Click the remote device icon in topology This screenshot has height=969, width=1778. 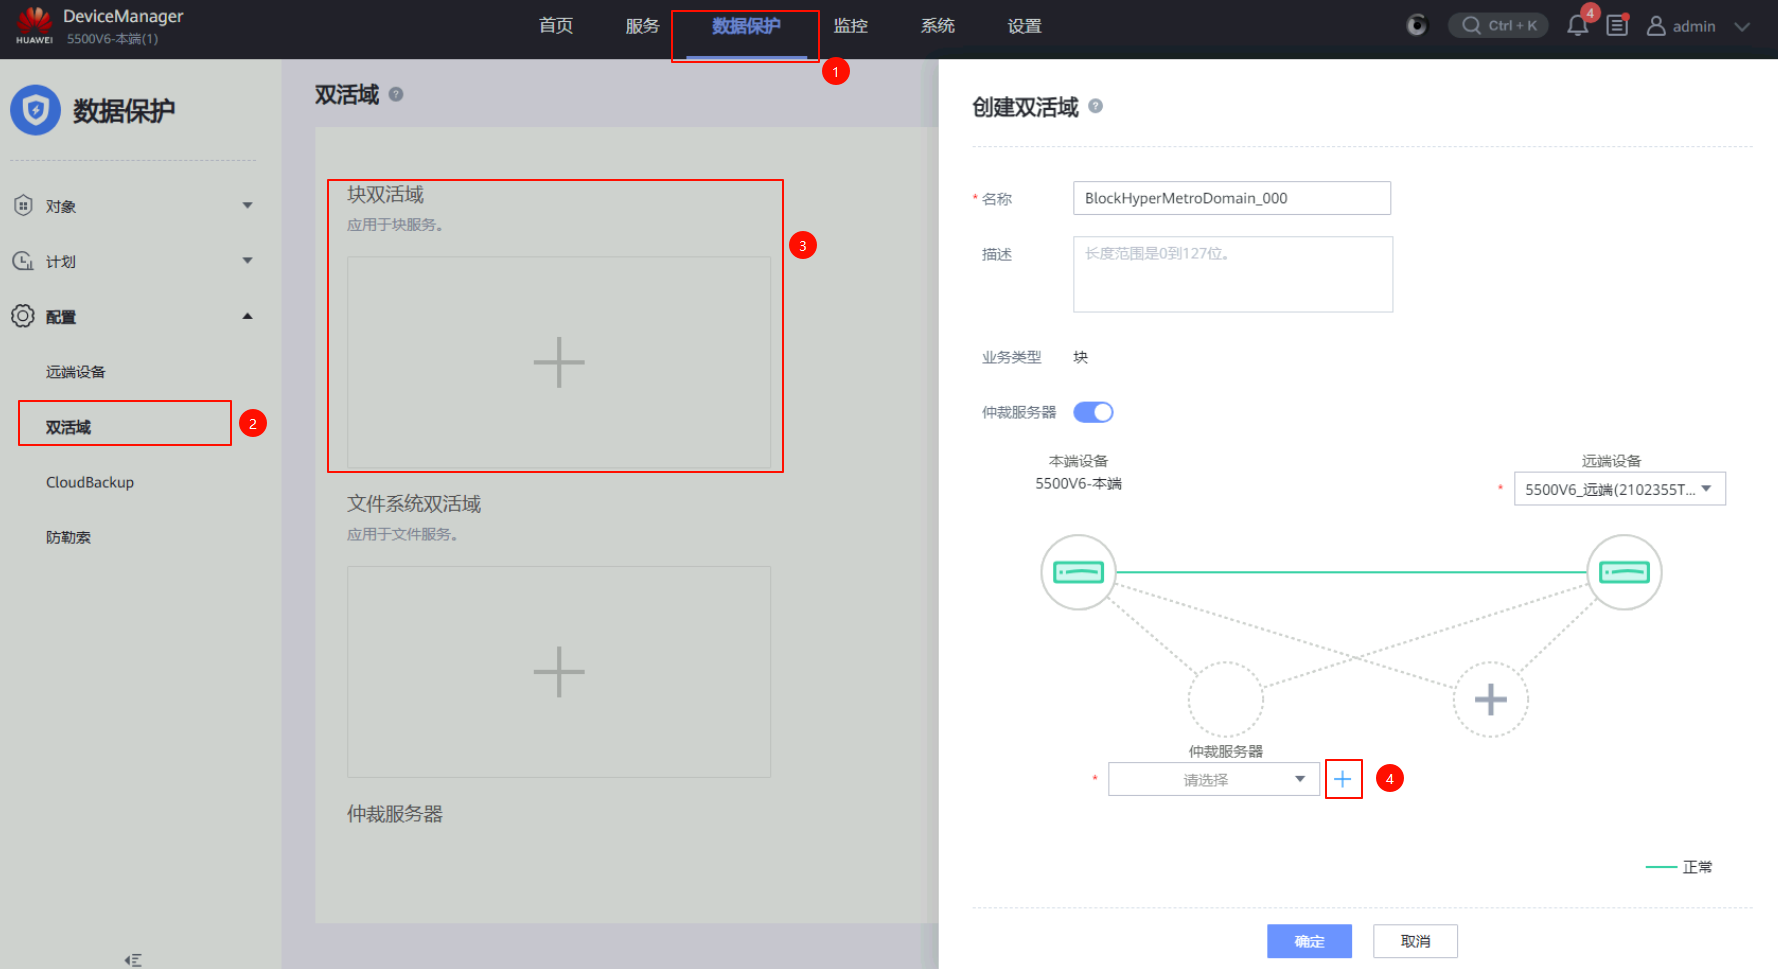(x=1624, y=572)
